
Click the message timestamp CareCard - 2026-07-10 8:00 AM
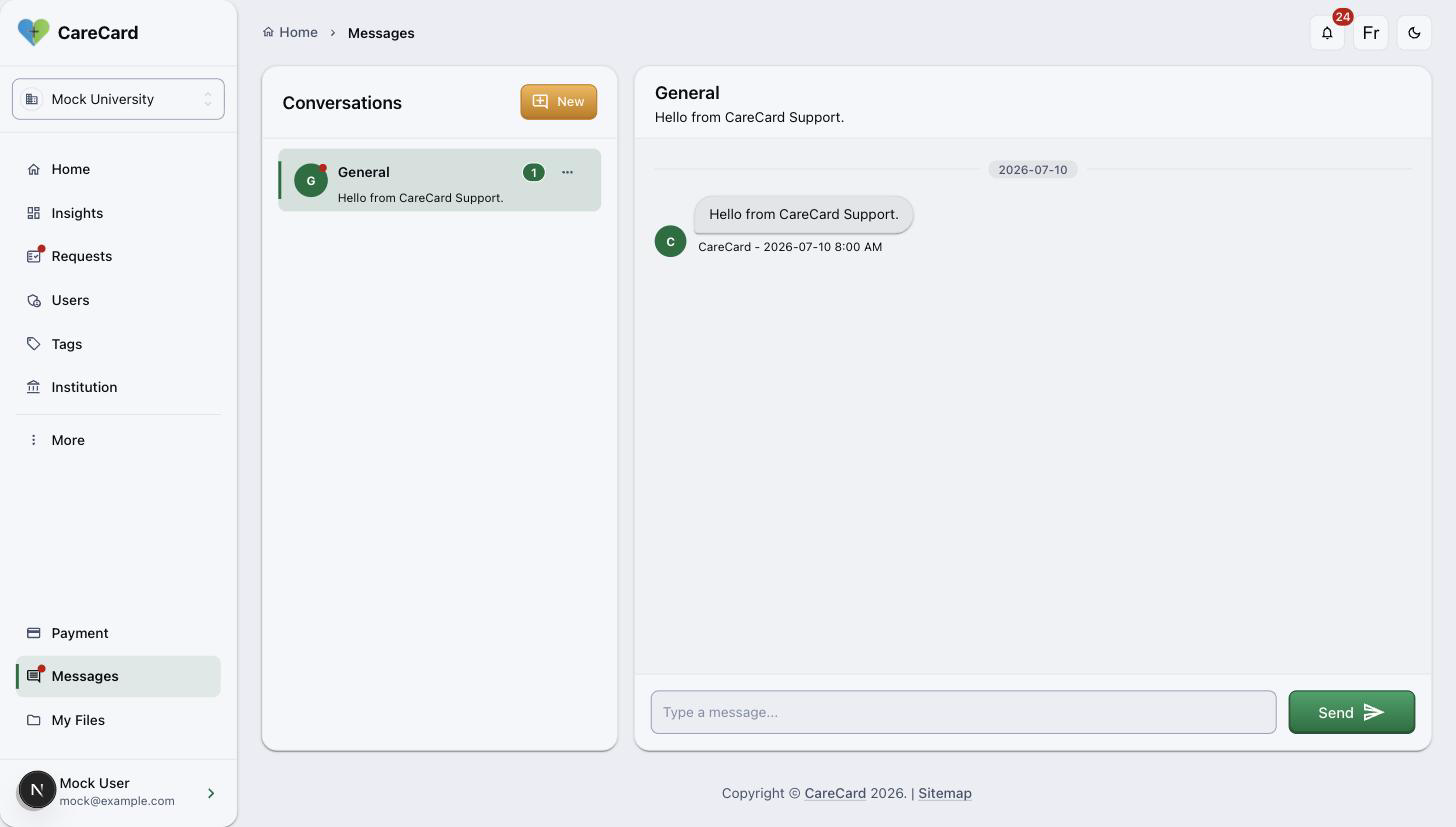tap(790, 247)
